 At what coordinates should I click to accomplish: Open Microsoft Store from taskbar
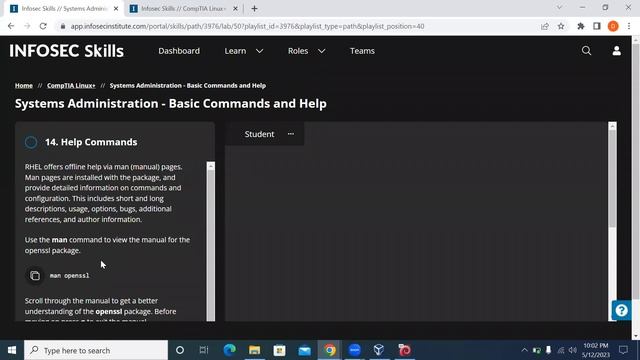click(280, 350)
